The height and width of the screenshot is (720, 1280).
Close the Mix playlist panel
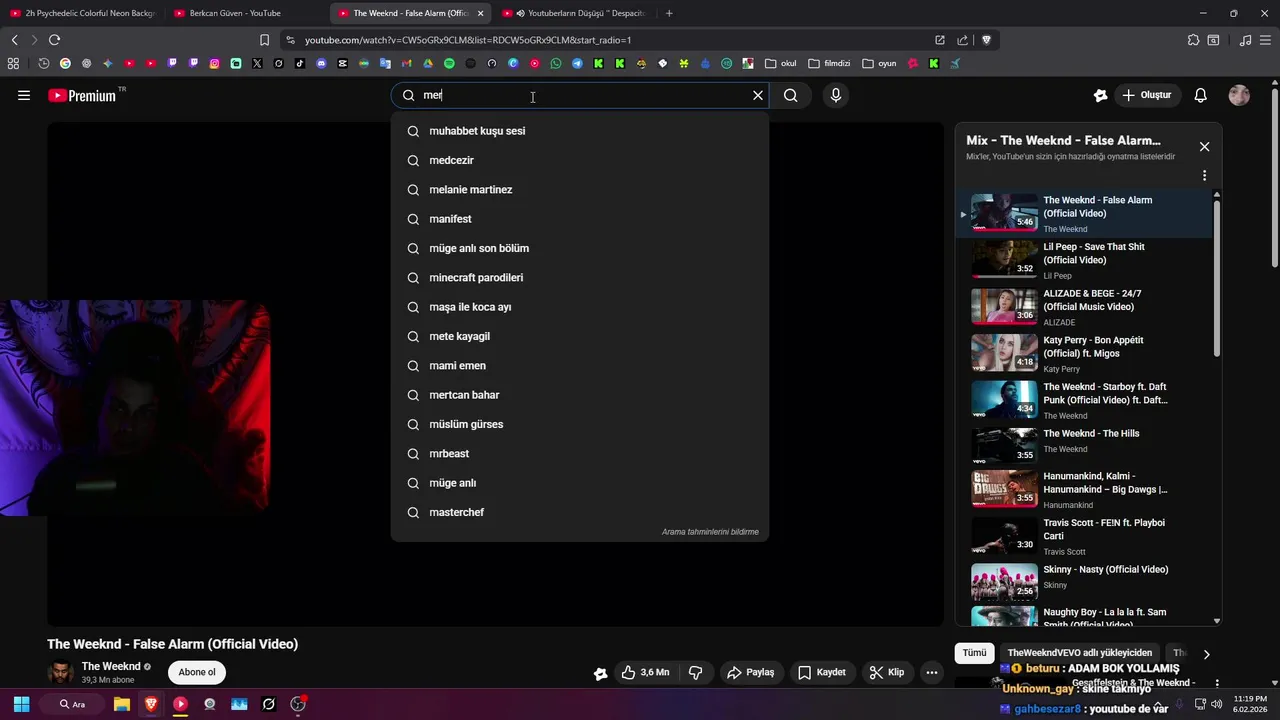click(1204, 147)
